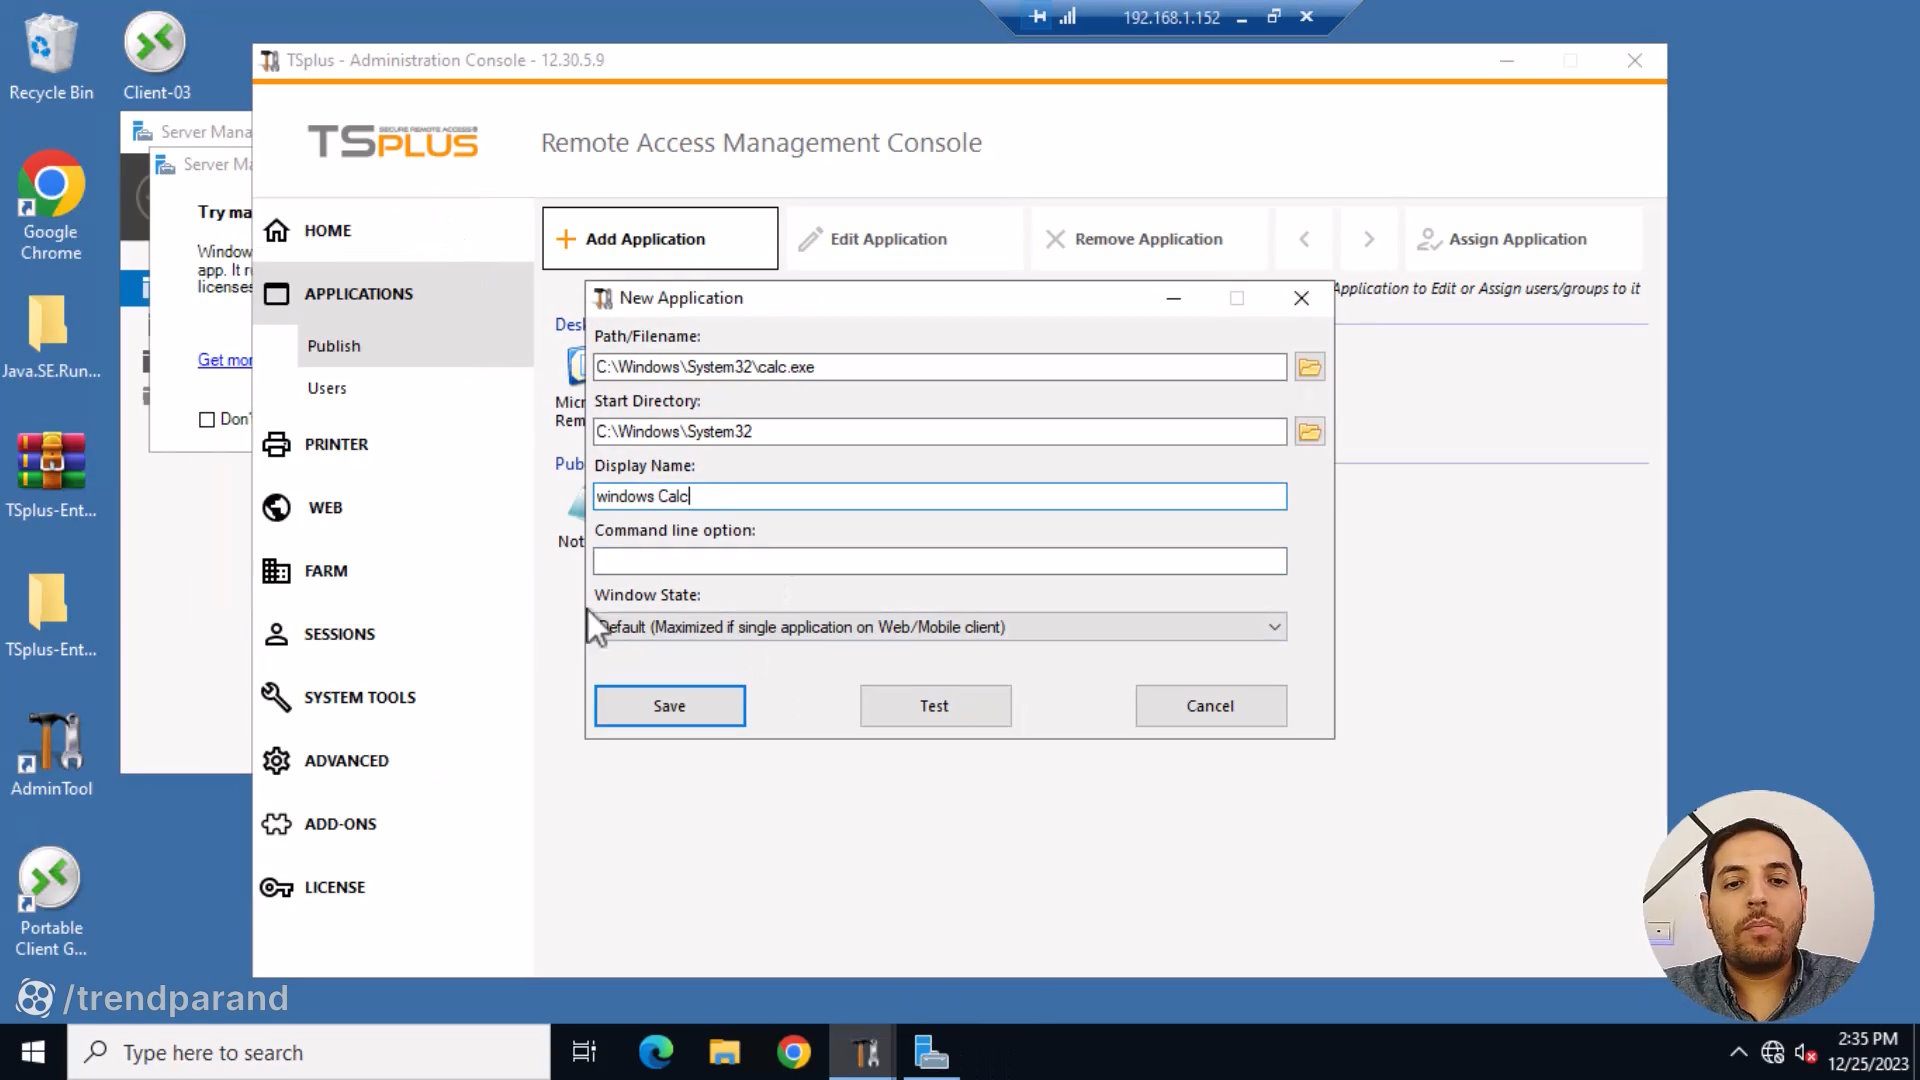
Task: Click the Printer icon in sidebar
Action: [276, 444]
